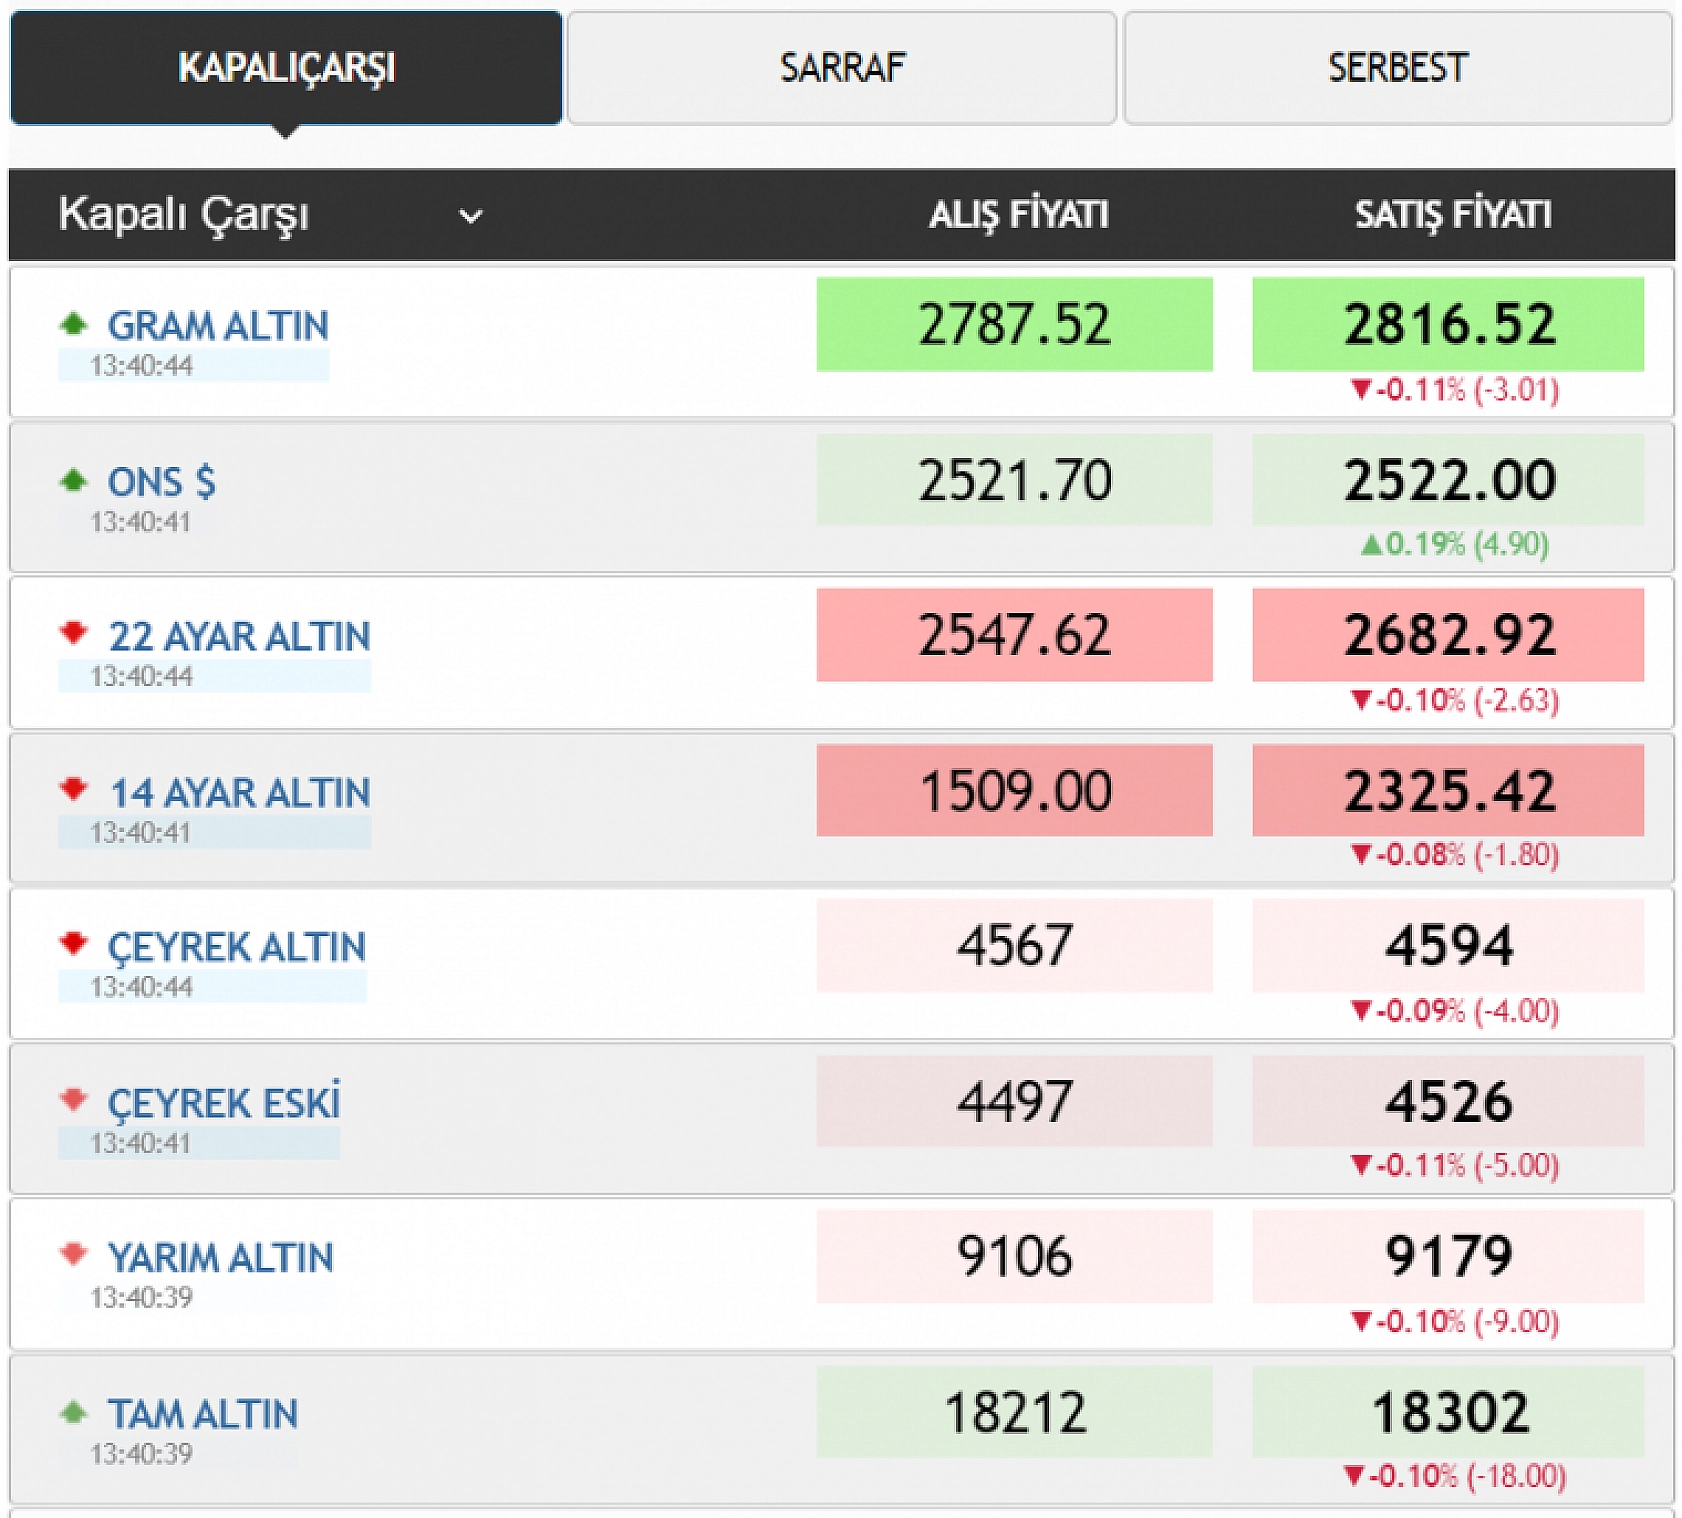Click red down arrow beside 22 AYAR ALTIN
The height and width of the screenshot is (1518, 1682).
(73, 633)
